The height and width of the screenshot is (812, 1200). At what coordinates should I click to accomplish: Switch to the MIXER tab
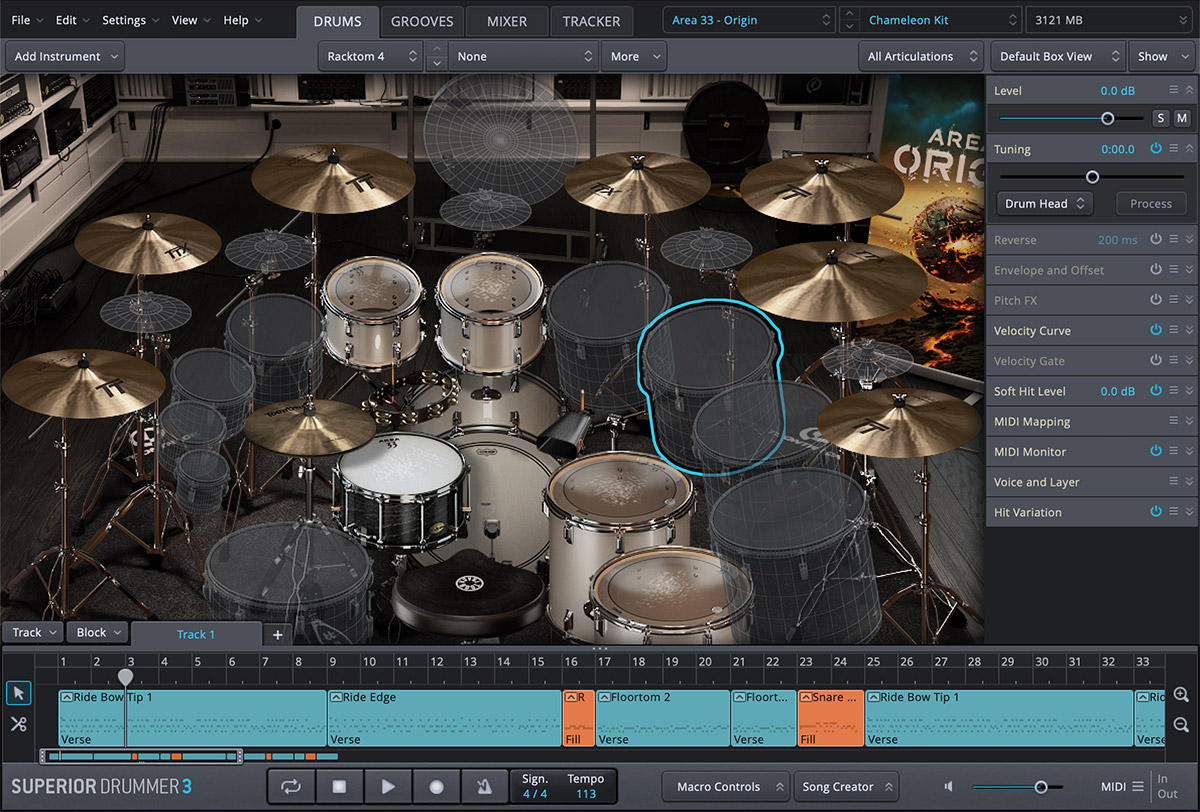pyautogui.click(x=507, y=21)
